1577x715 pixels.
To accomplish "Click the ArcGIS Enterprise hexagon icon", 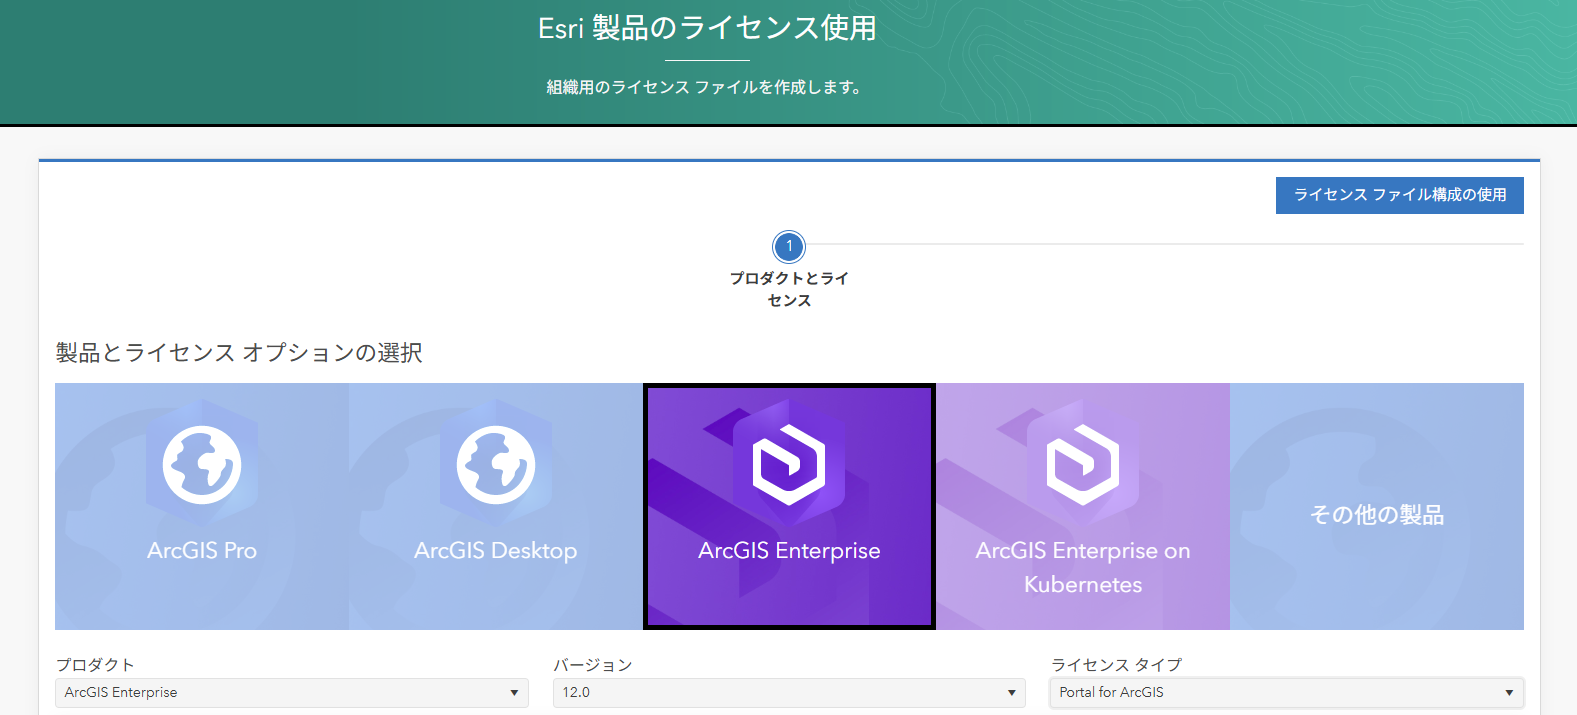I will point(789,465).
